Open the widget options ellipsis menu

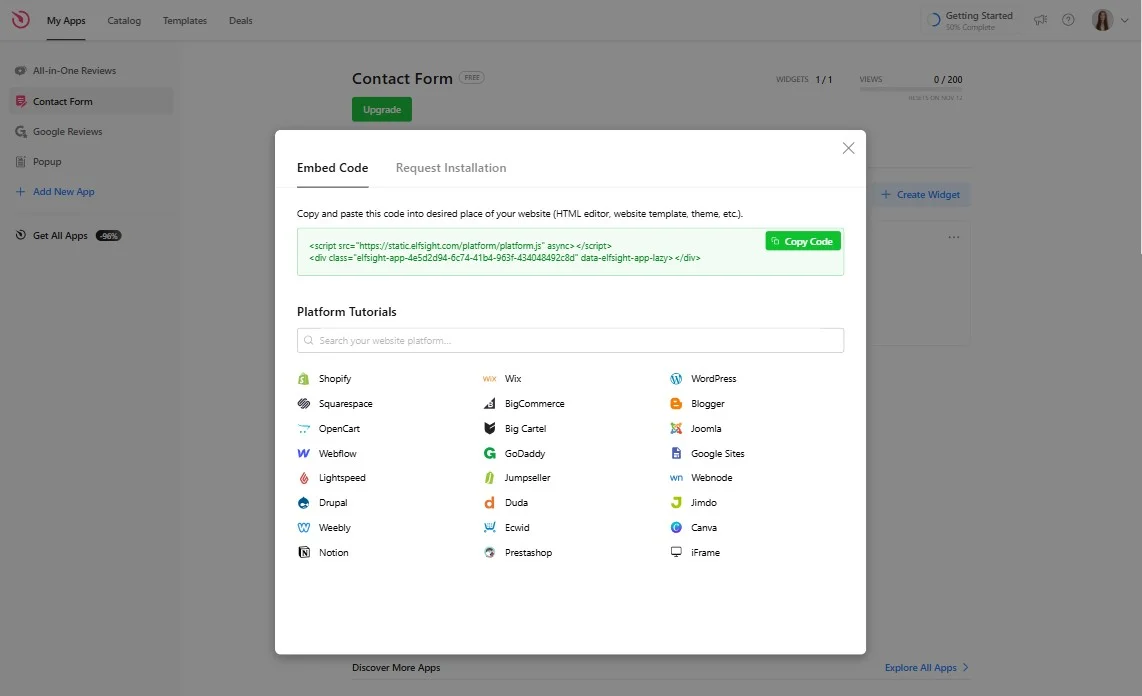tap(953, 237)
